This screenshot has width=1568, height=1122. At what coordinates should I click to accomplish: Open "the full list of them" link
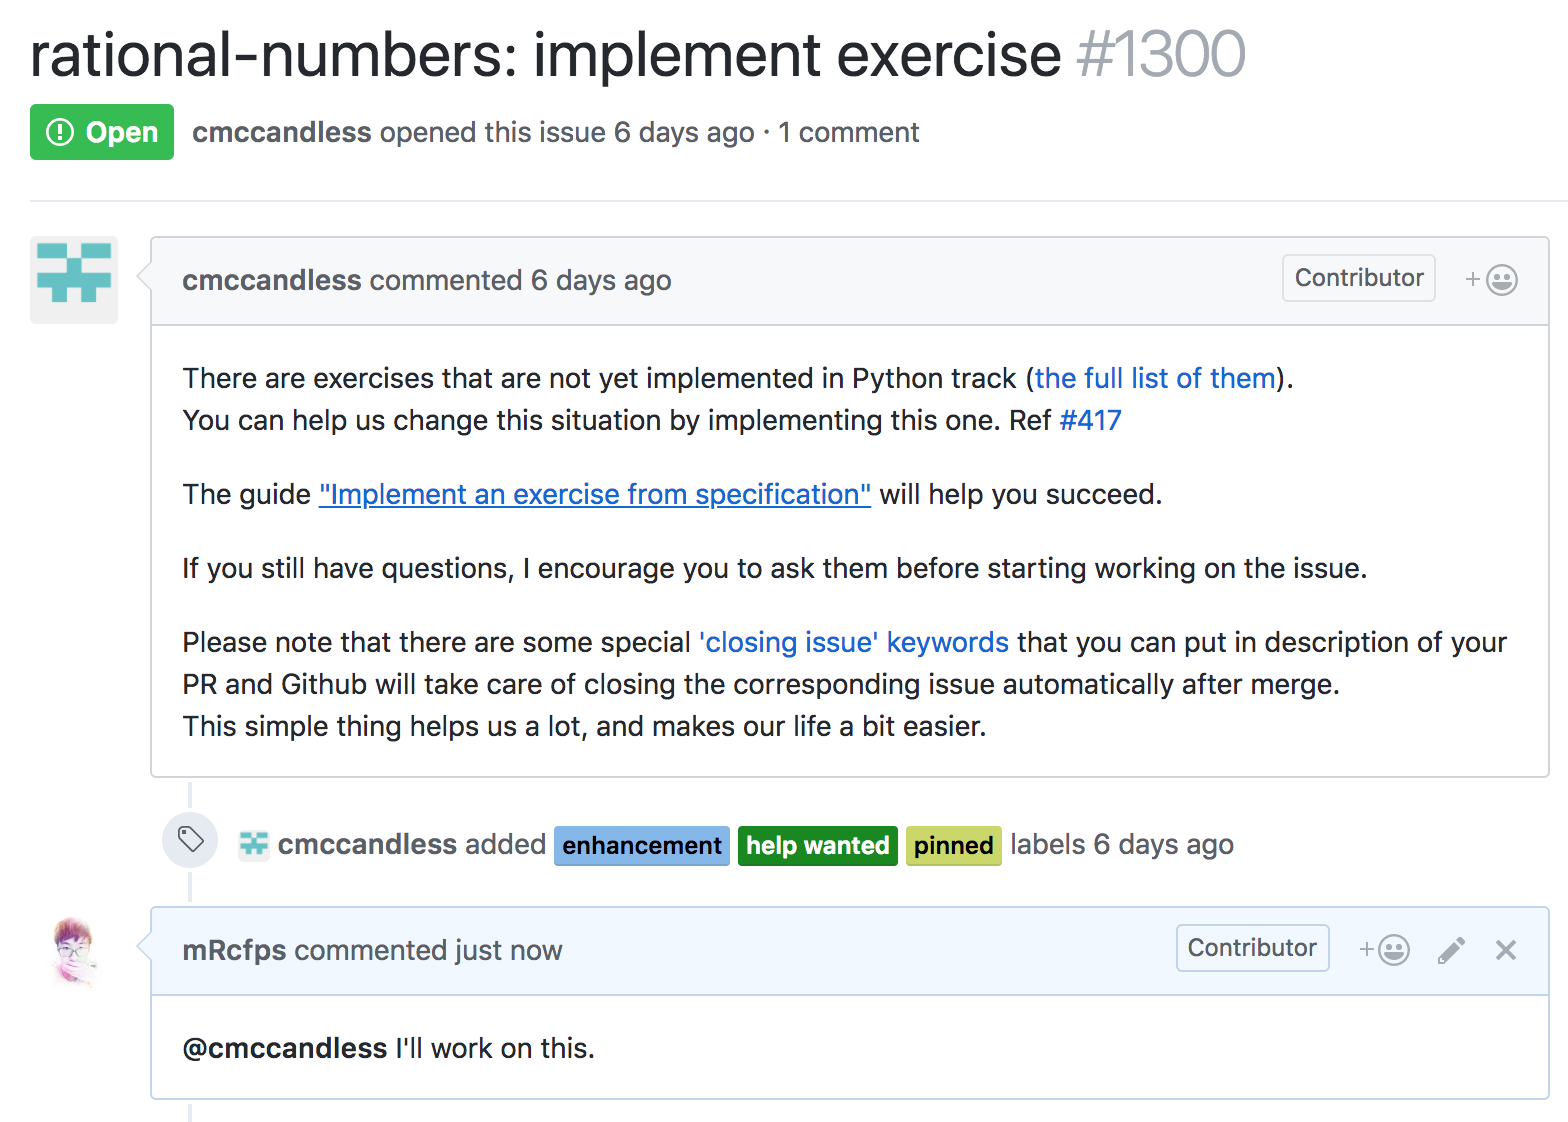tap(1155, 378)
